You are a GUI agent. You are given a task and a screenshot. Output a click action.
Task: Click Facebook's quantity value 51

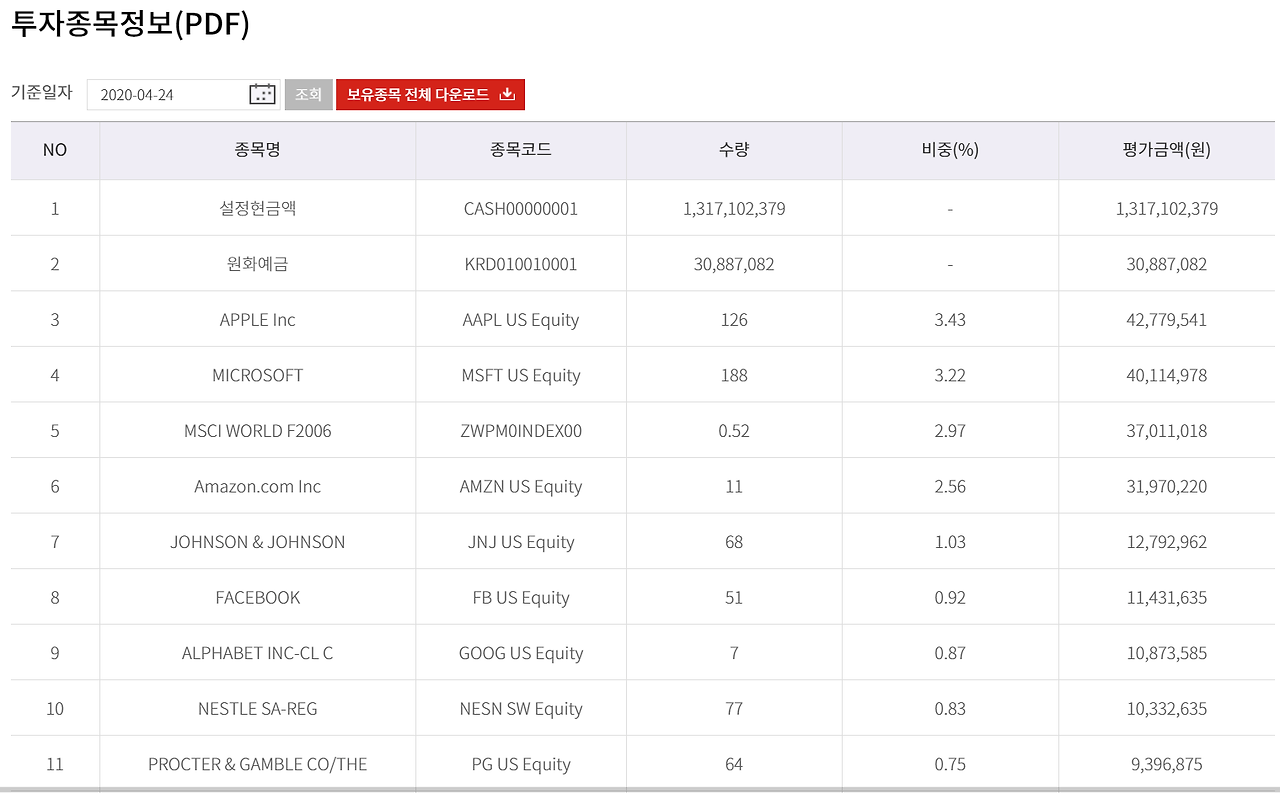(734, 598)
